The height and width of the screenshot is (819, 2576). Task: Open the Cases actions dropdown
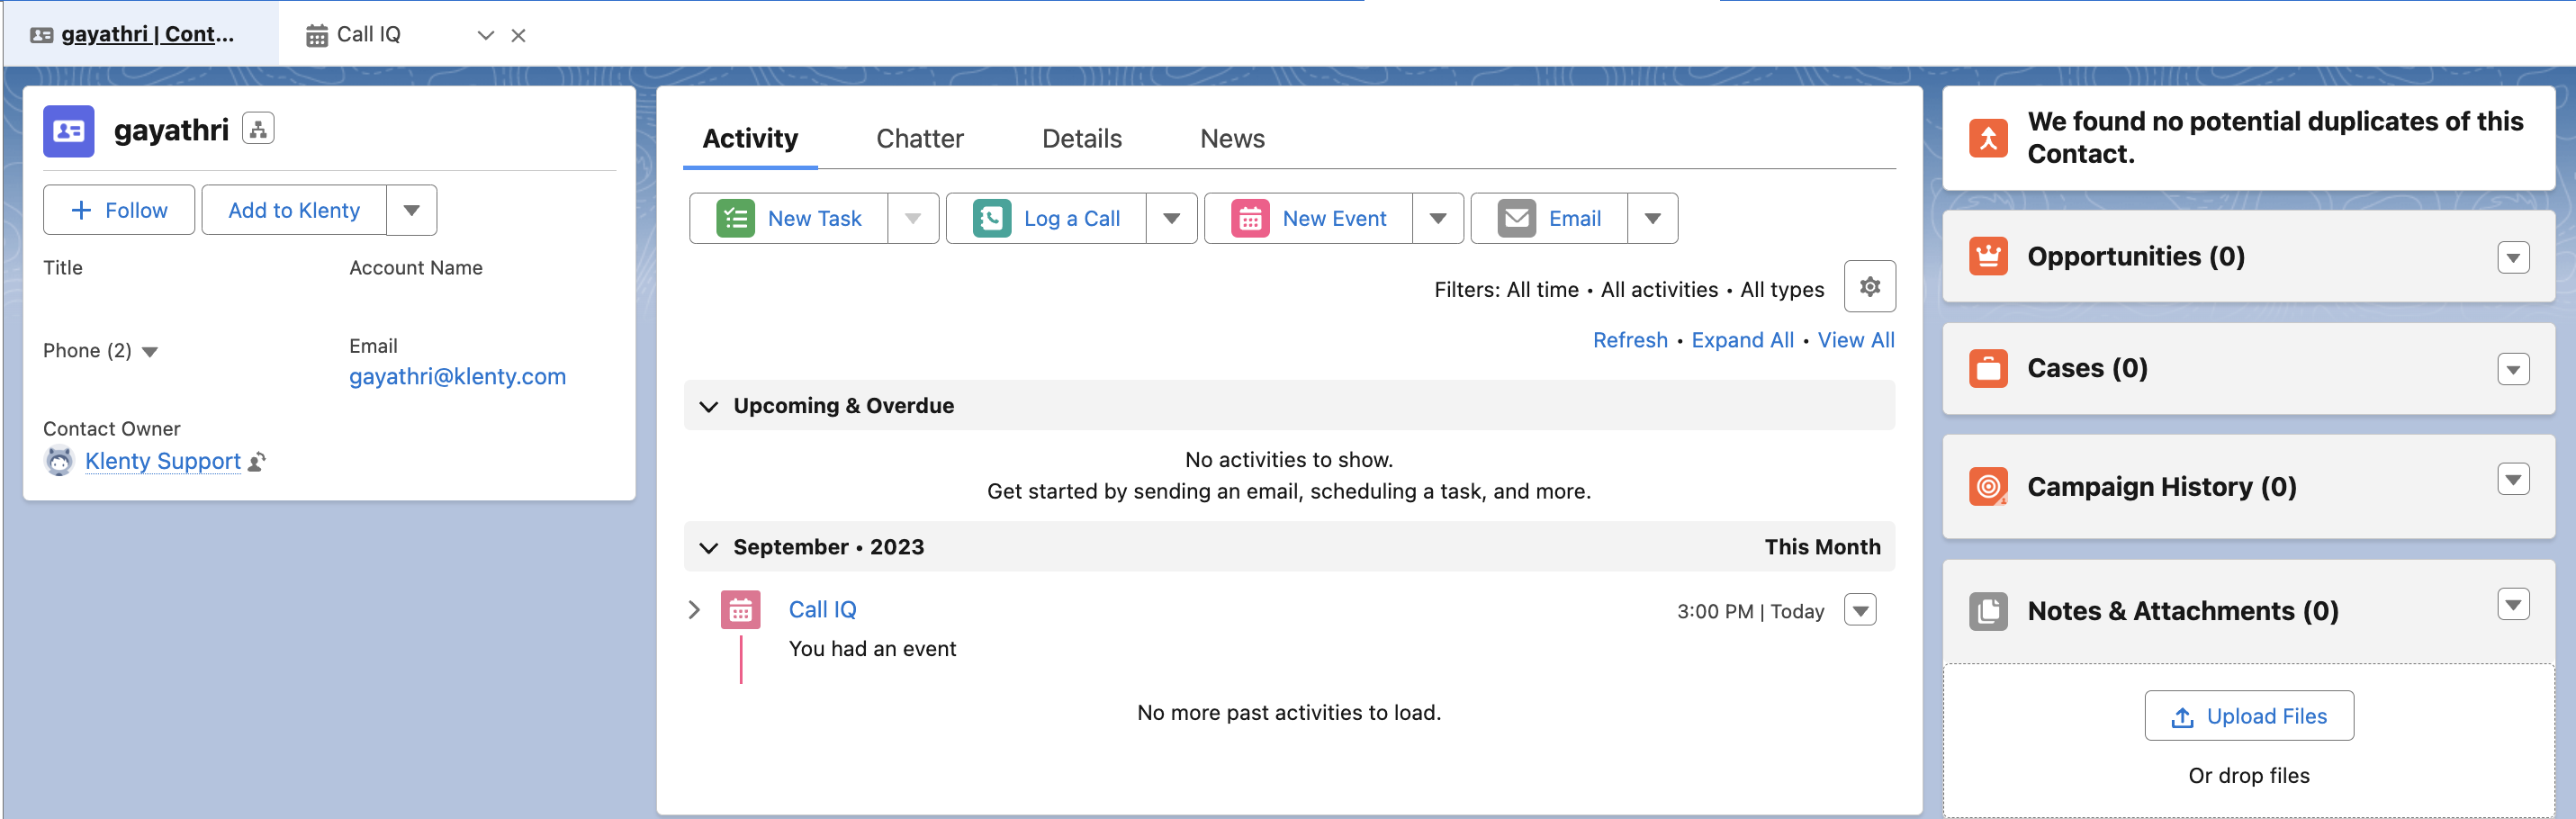click(2513, 370)
